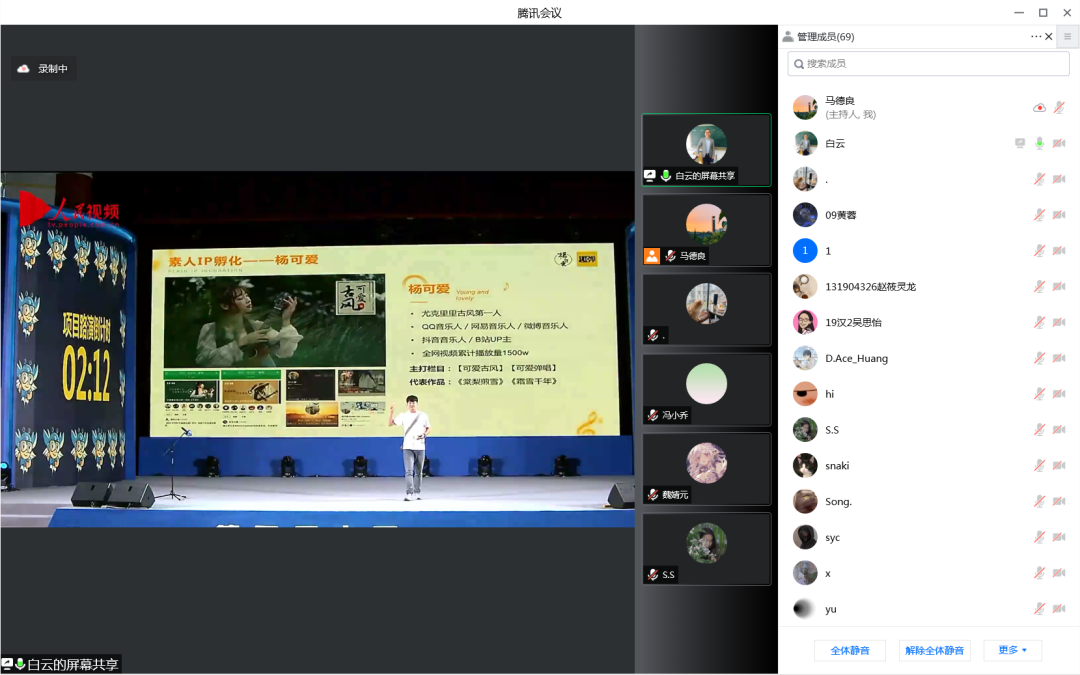Image resolution: width=1080 pixels, height=675 pixels.
Task: Toggle microphone for member named 1
Action: click(x=1039, y=251)
